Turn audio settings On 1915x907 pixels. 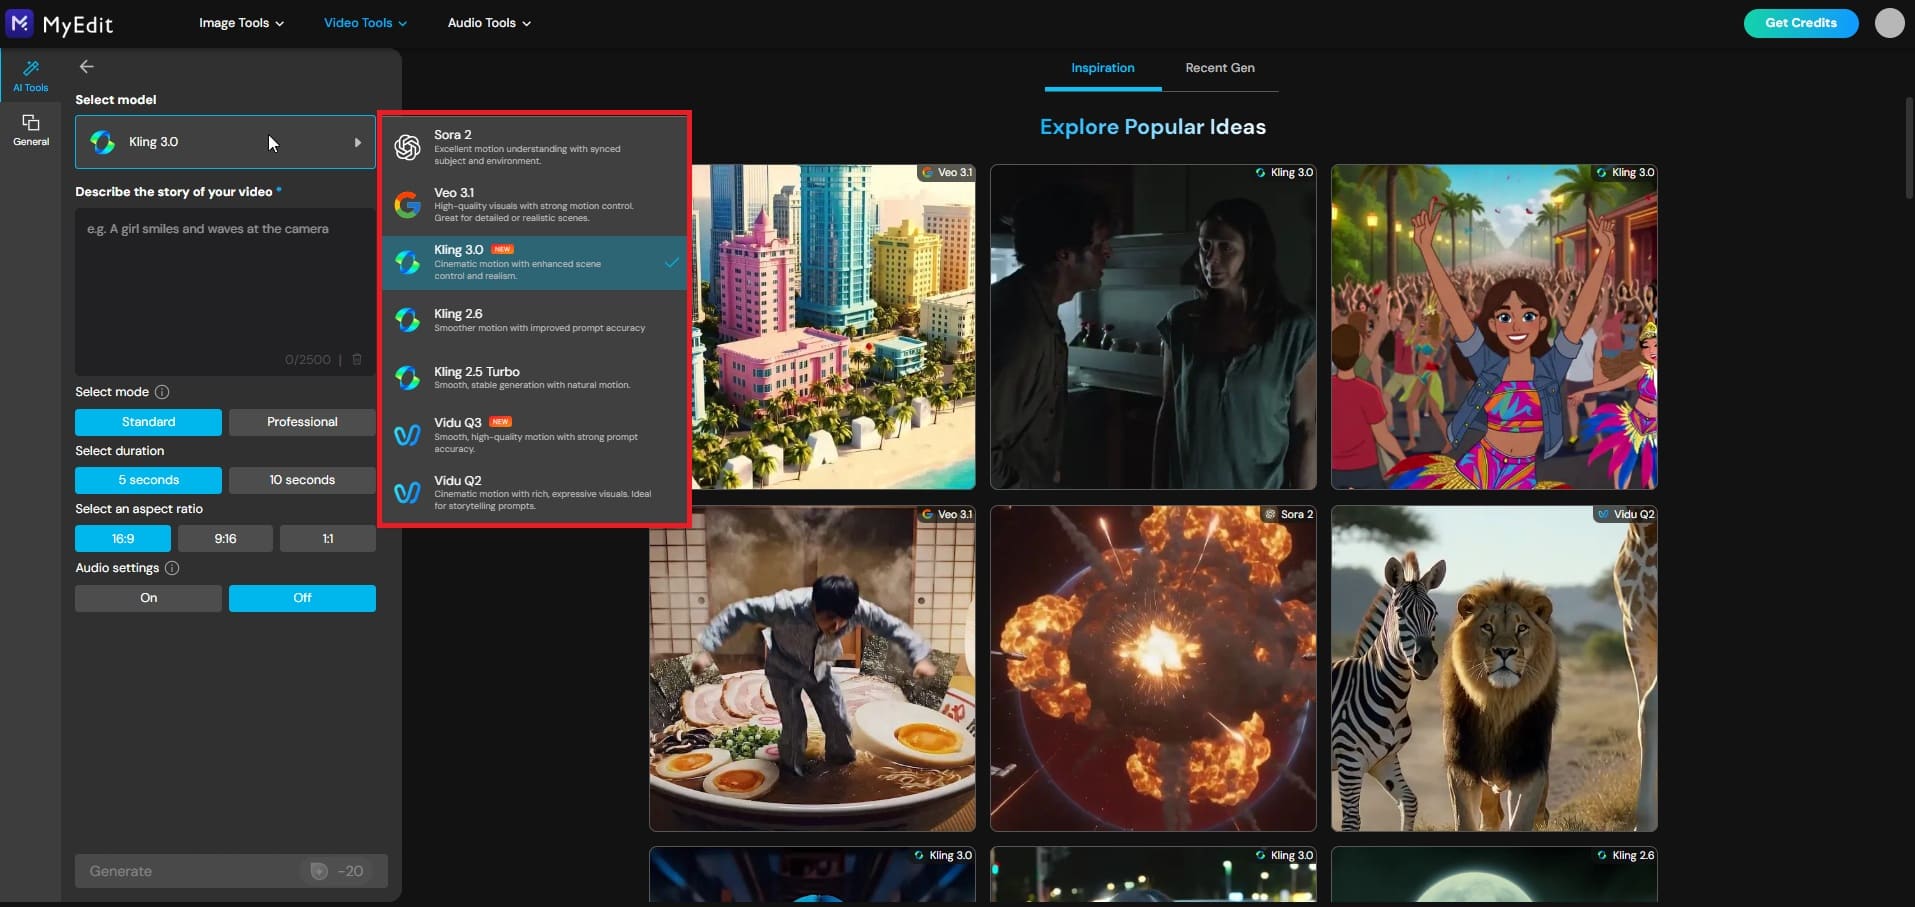(x=147, y=597)
